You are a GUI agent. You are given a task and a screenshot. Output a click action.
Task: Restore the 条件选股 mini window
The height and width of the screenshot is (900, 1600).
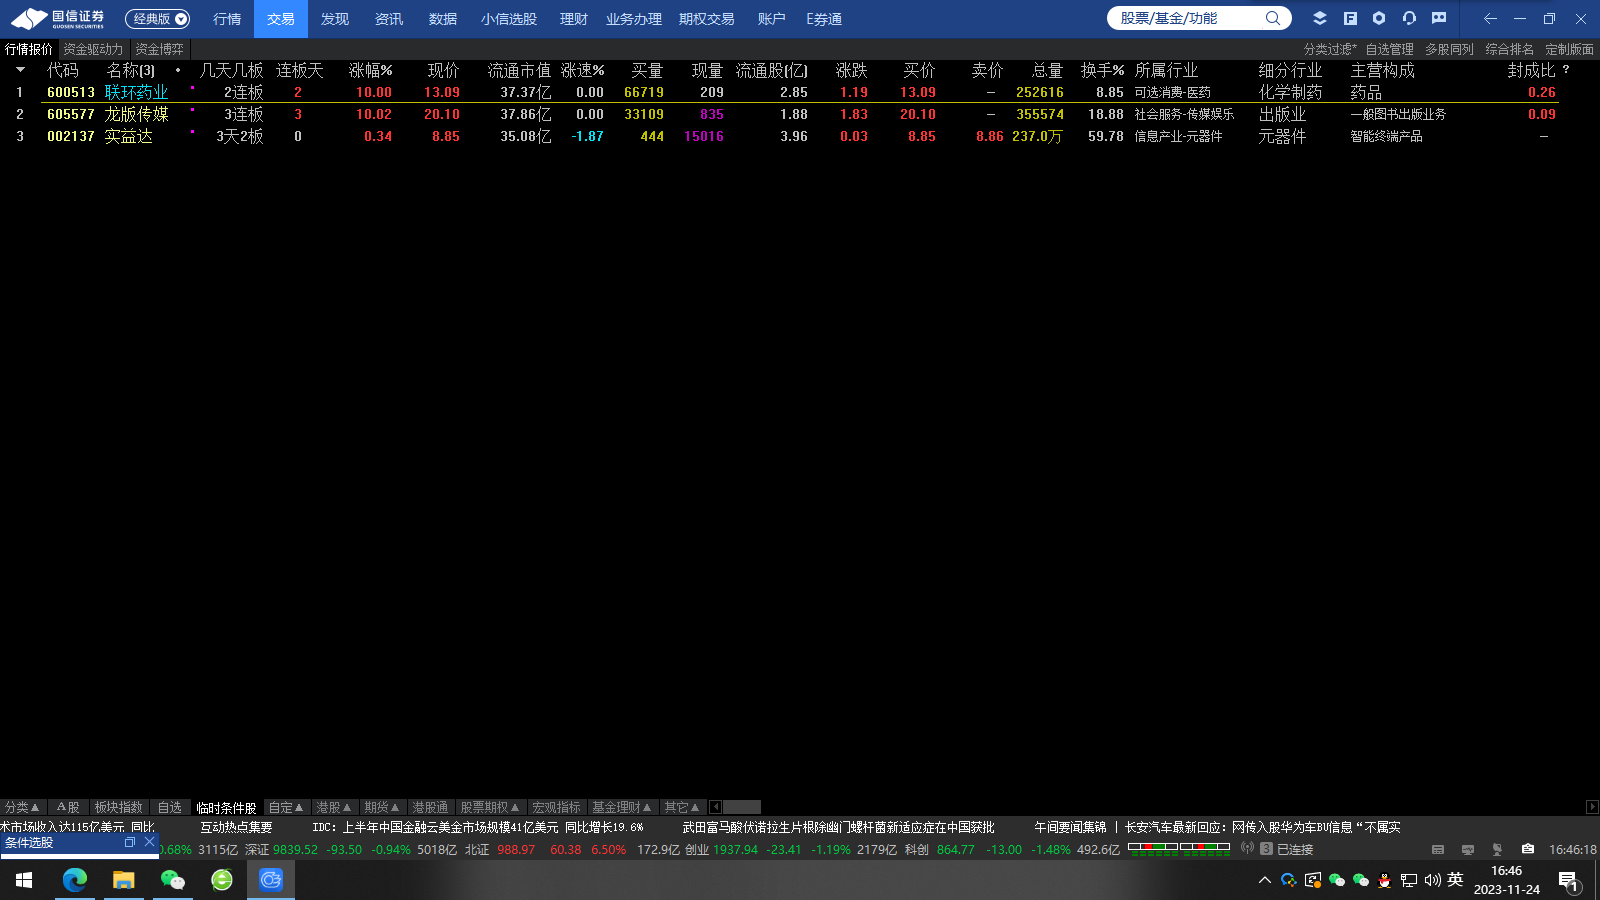point(129,842)
